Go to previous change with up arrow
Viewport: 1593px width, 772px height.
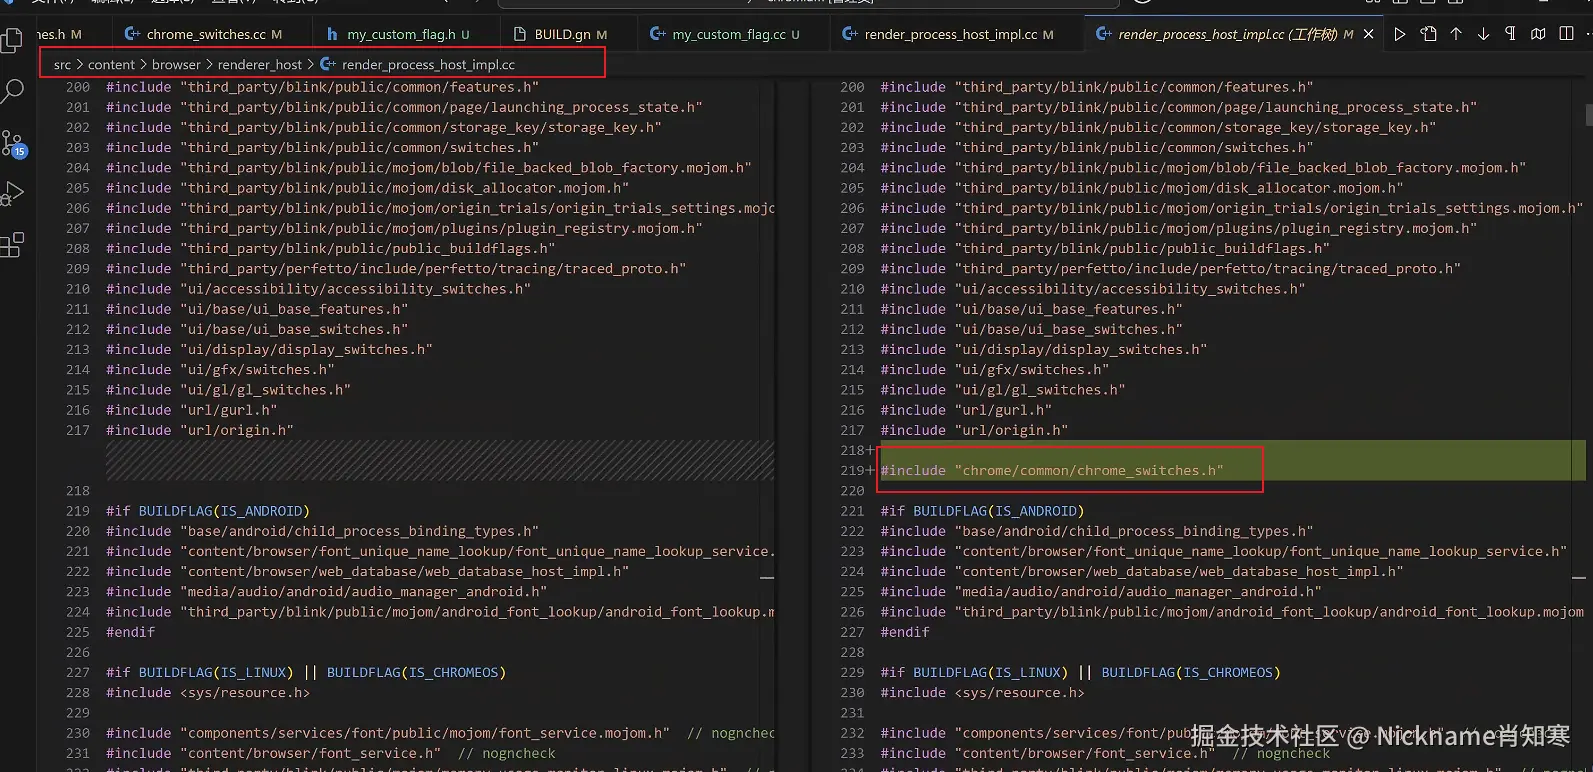[1456, 34]
